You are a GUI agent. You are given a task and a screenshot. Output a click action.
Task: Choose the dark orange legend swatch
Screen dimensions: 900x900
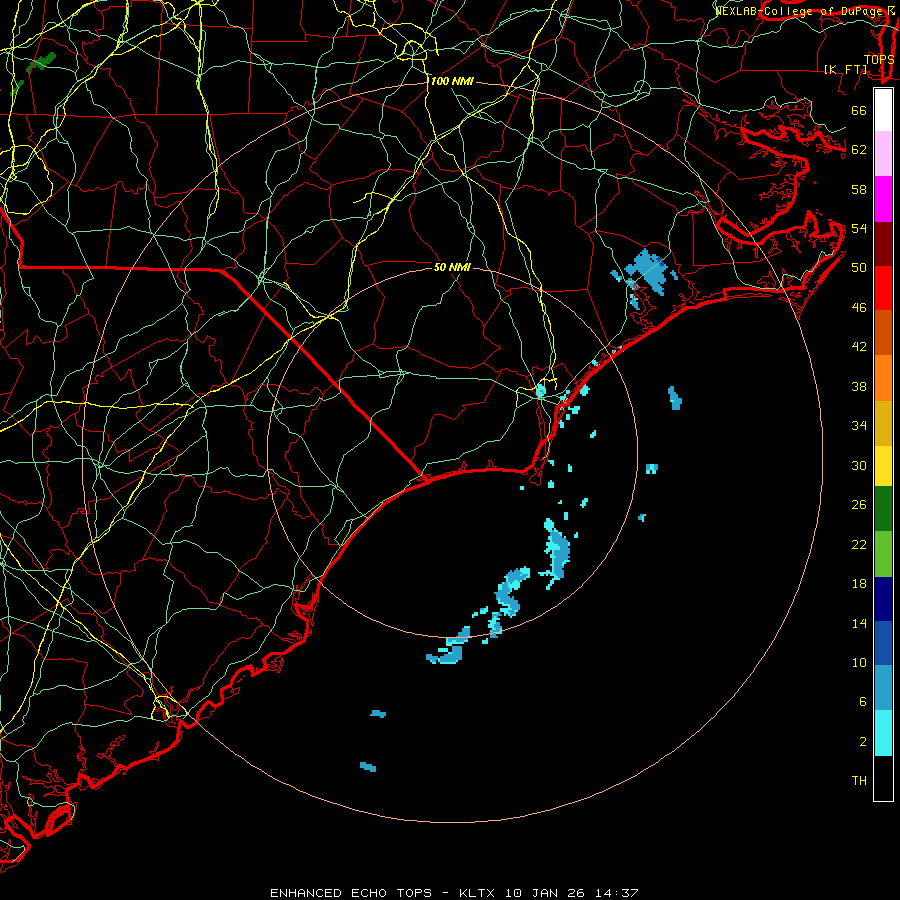point(883,333)
